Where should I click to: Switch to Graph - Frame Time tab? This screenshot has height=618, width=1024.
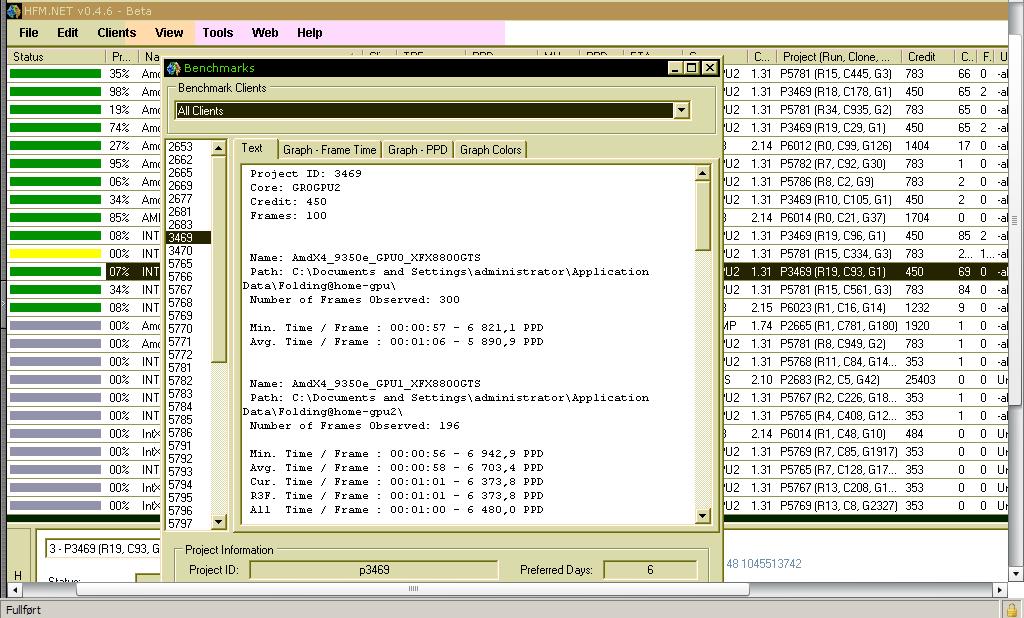click(x=329, y=150)
